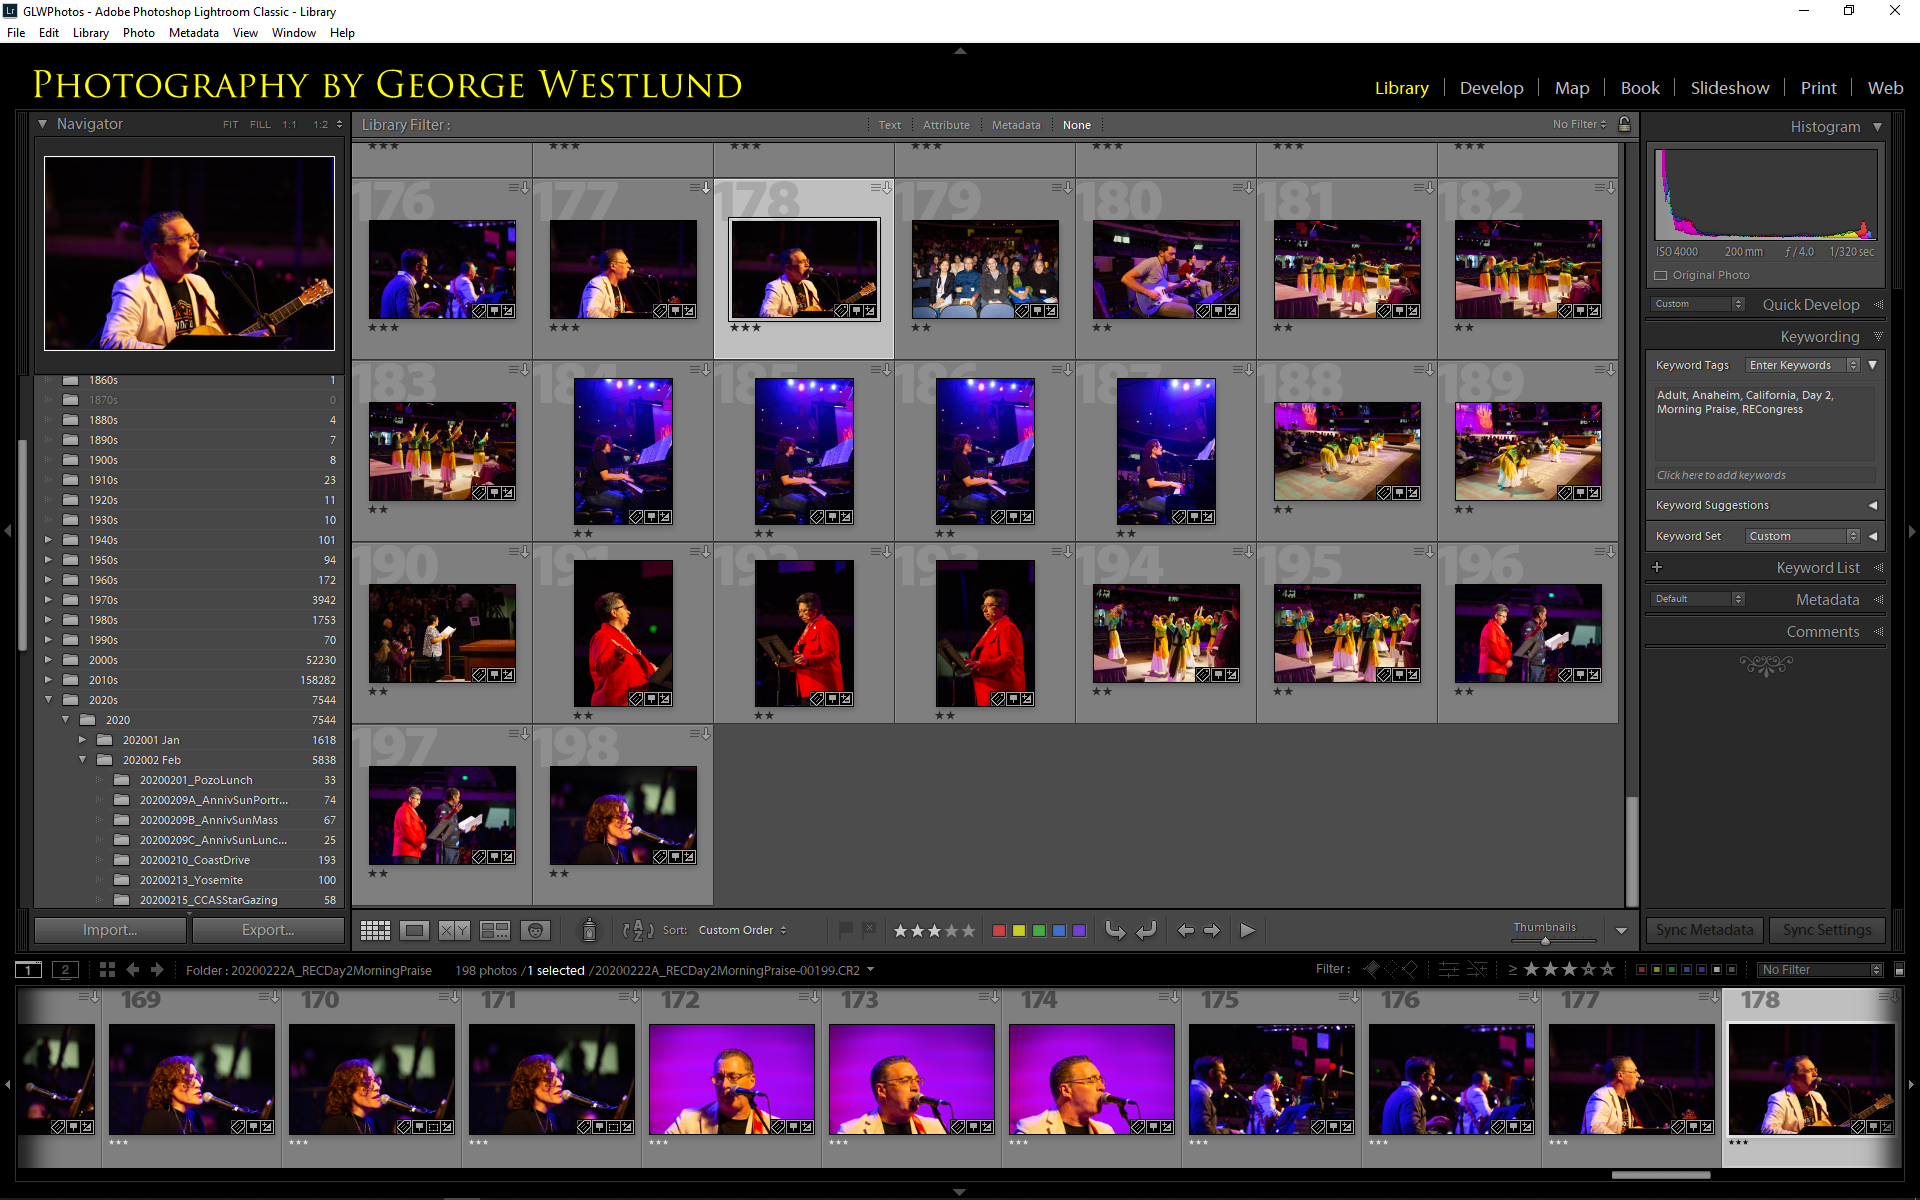Select the Grid view icon
This screenshot has width=1920, height=1200.
[x=375, y=930]
